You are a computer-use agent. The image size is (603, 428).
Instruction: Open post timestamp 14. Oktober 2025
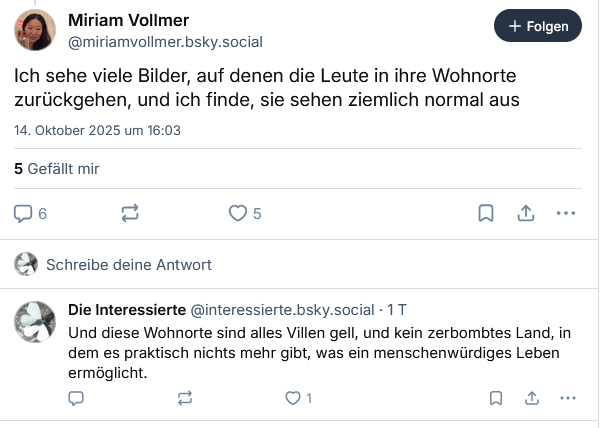tap(97, 130)
